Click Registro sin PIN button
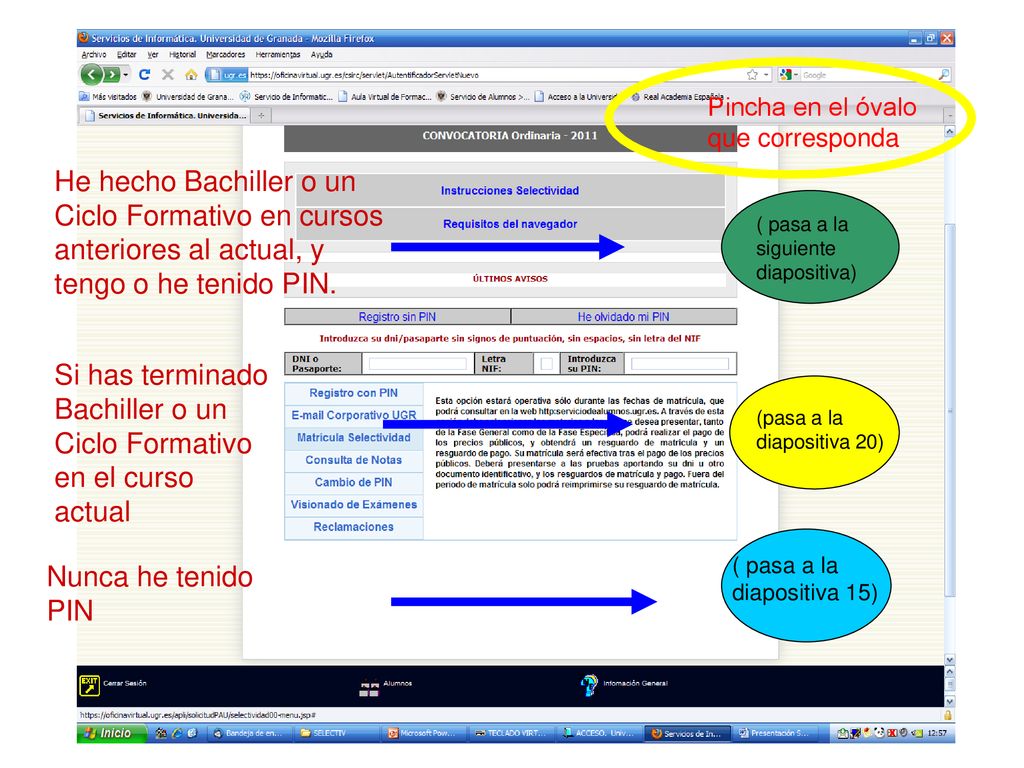The width and height of the screenshot is (1024, 768). coord(397,317)
